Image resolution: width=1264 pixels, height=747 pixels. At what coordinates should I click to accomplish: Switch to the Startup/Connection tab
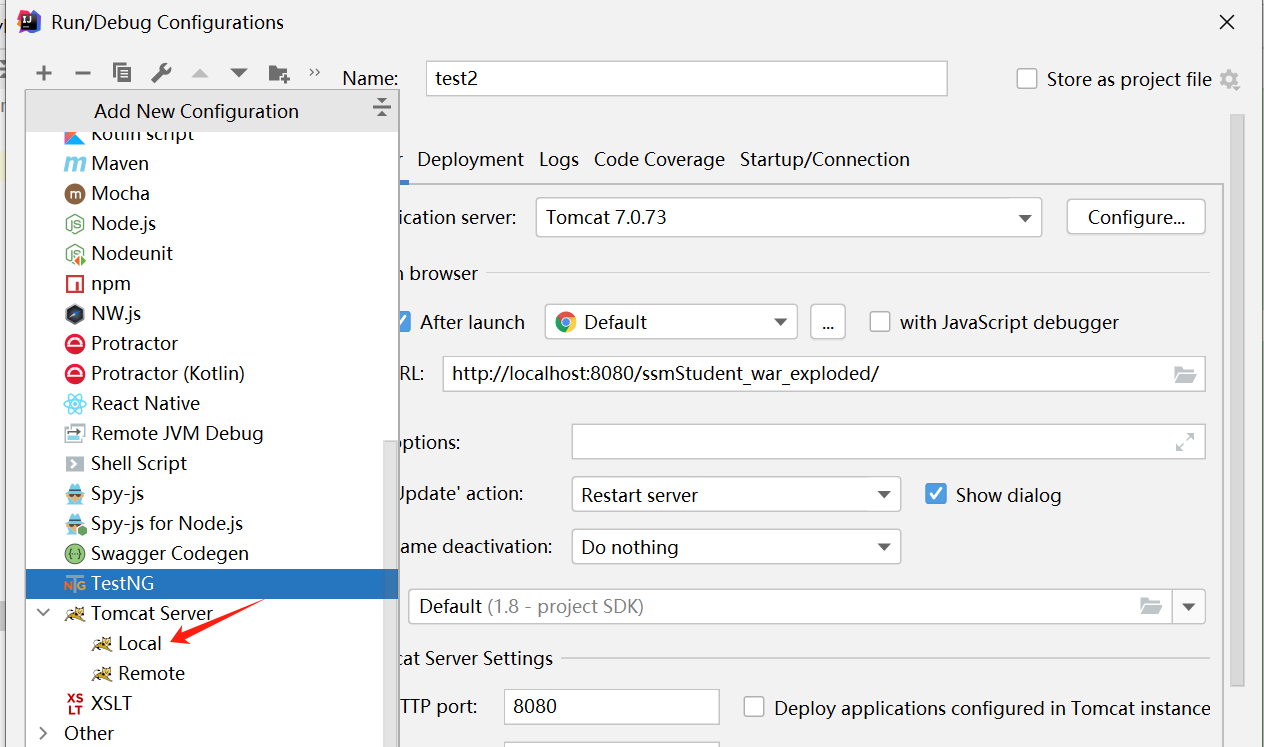(825, 159)
